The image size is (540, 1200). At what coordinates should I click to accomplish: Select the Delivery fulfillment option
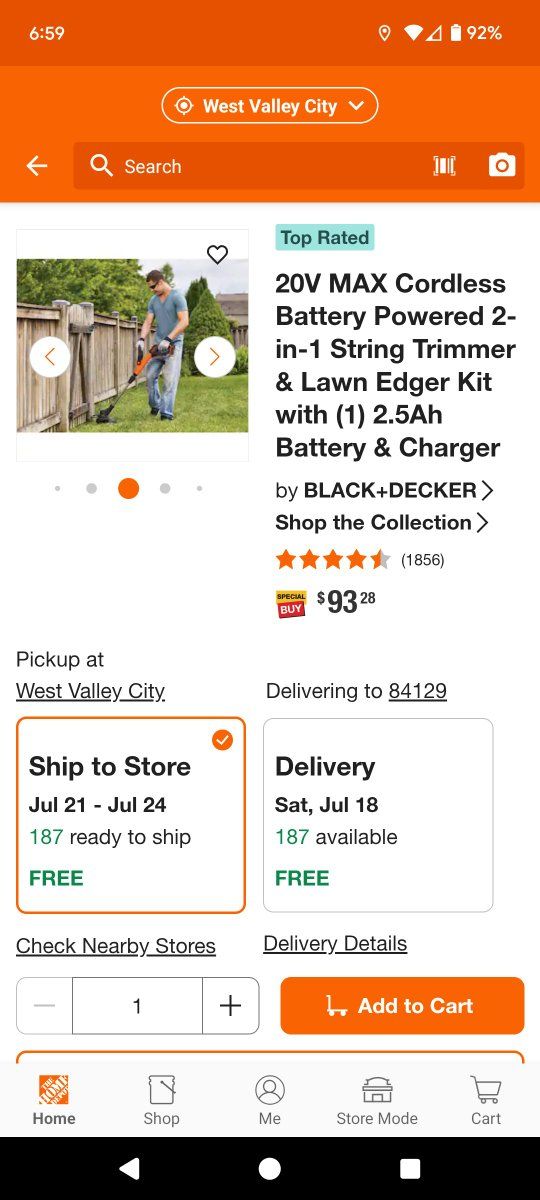[x=378, y=815]
